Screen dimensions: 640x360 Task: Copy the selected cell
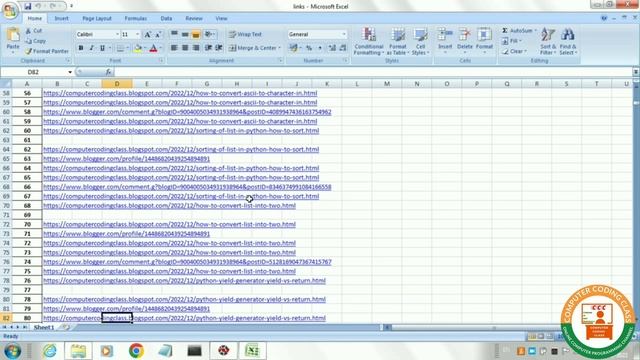coord(35,41)
